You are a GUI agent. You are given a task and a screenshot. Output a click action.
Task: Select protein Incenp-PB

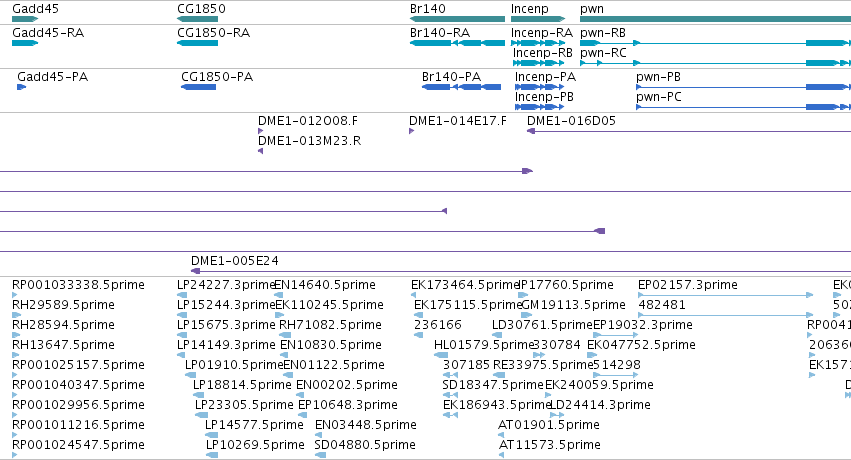tap(541, 107)
